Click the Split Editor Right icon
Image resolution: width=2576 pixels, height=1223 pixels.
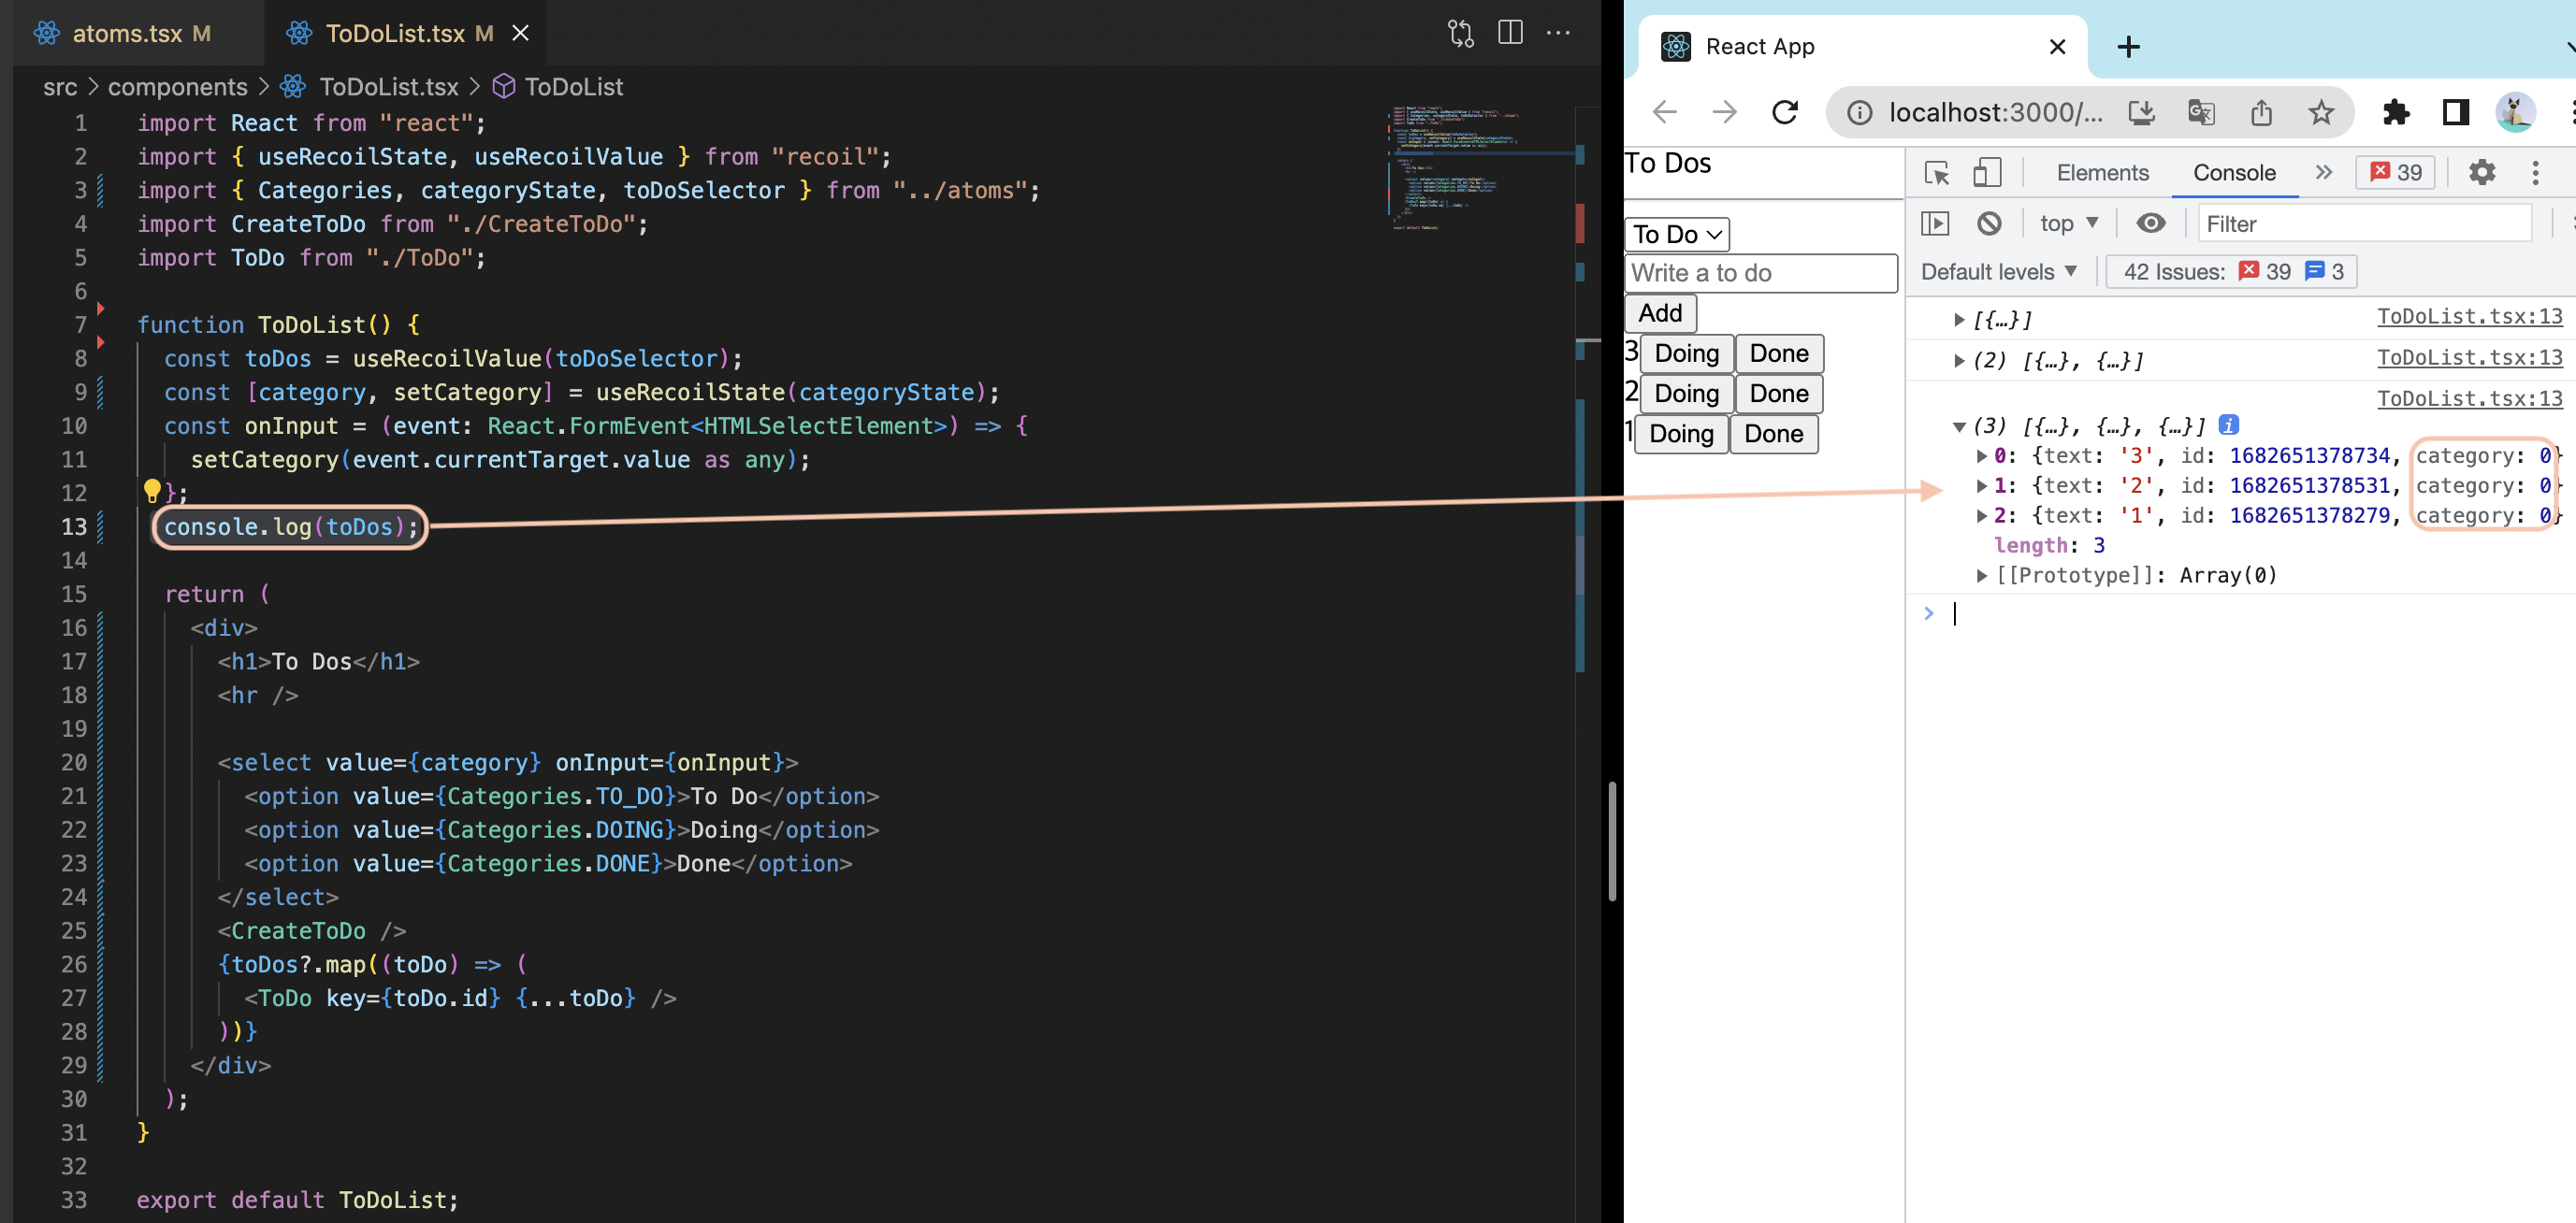[1510, 33]
